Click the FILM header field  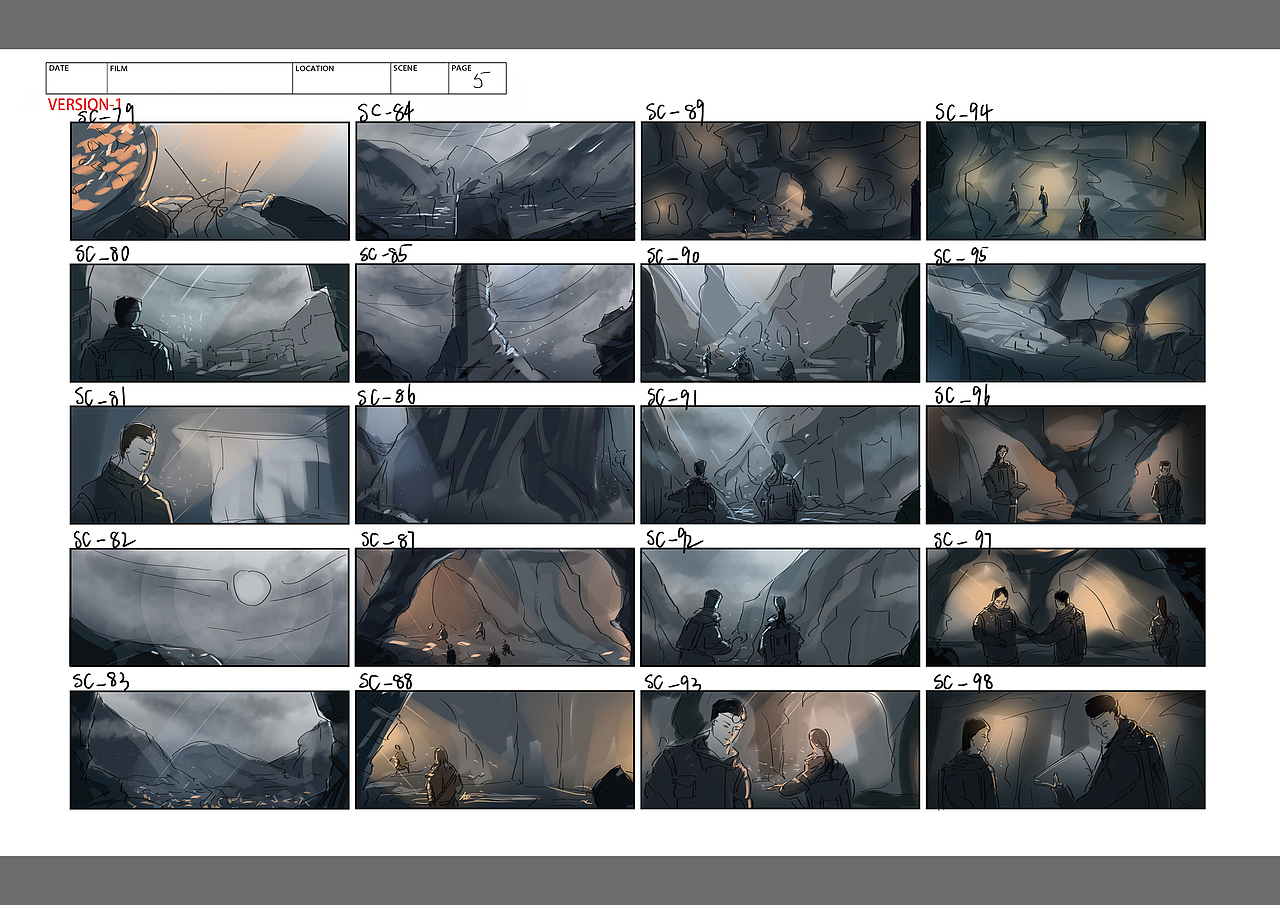tap(200, 78)
